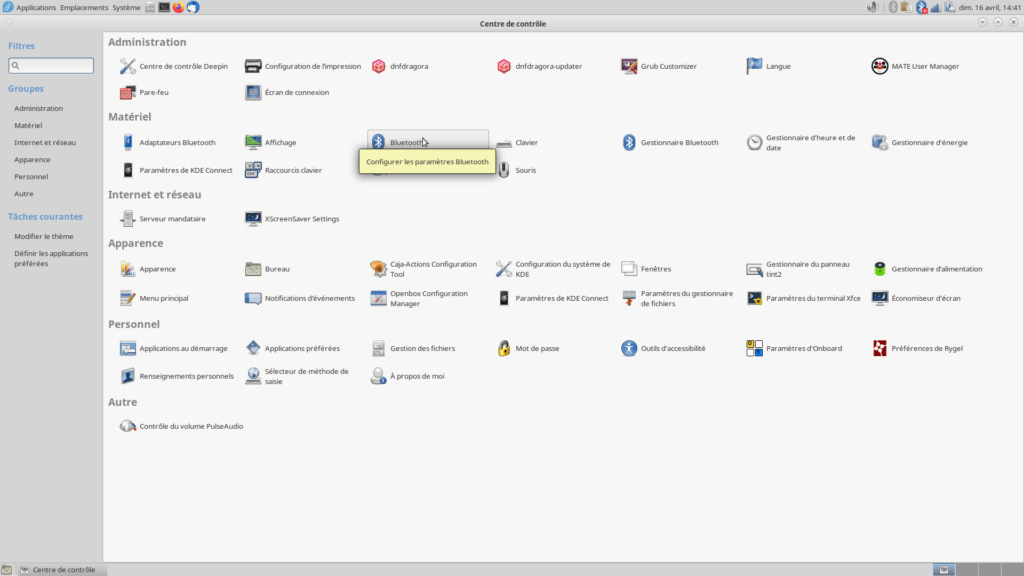Jump to Autre group in sidebar
The width and height of the screenshot is (1024, 576).
click(x=24, y=193)
